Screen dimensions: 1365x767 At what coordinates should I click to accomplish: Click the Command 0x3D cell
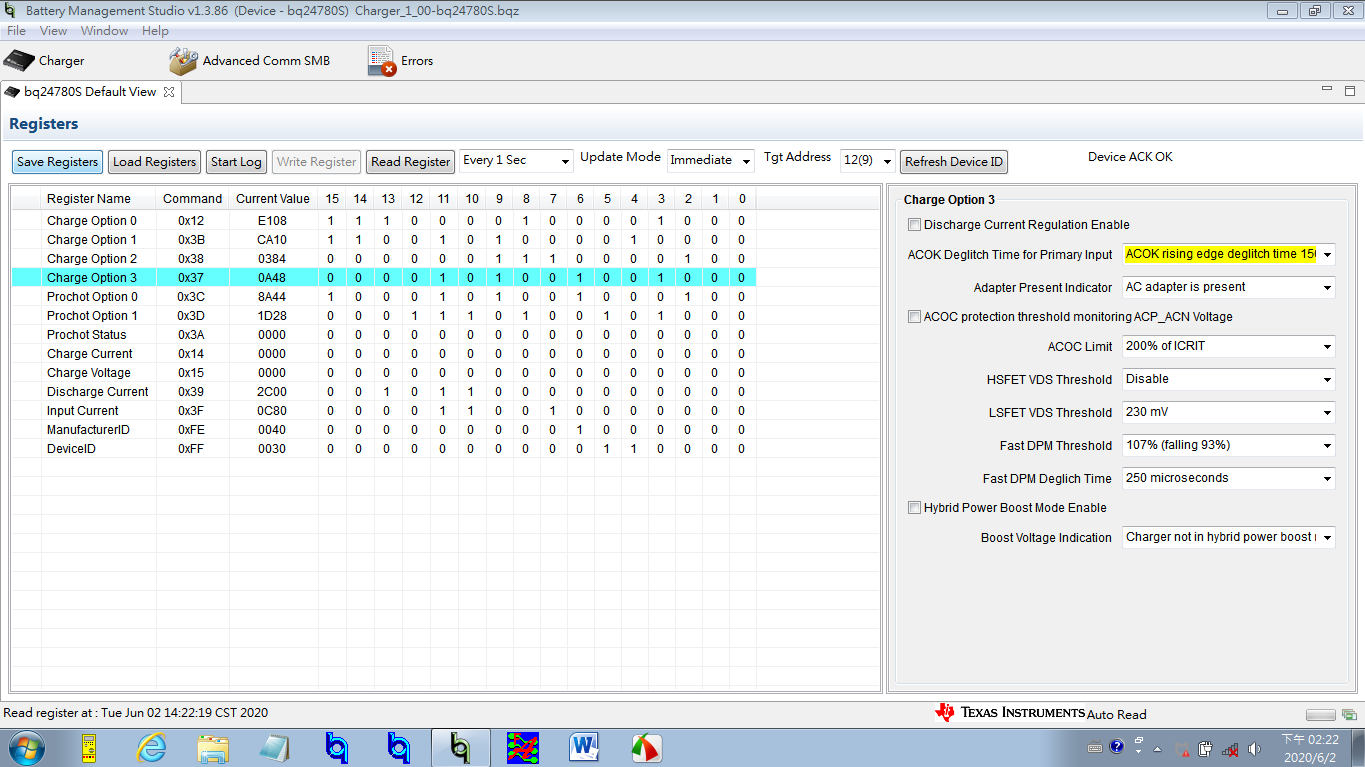tap(192, 315)
